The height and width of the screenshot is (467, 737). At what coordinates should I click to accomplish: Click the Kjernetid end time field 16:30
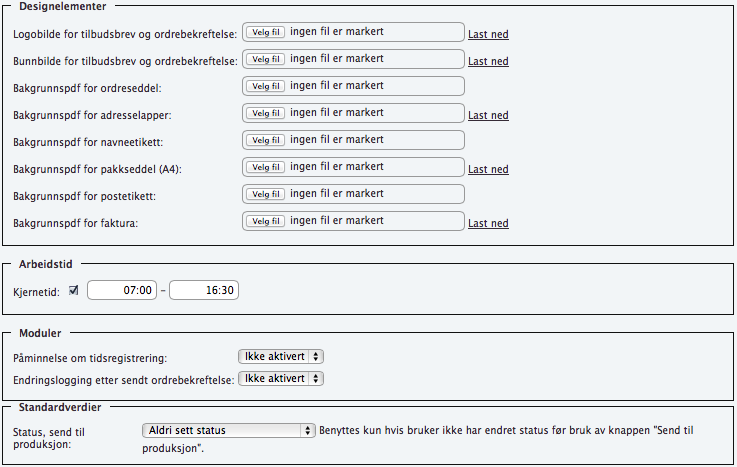tap(204, 290)
